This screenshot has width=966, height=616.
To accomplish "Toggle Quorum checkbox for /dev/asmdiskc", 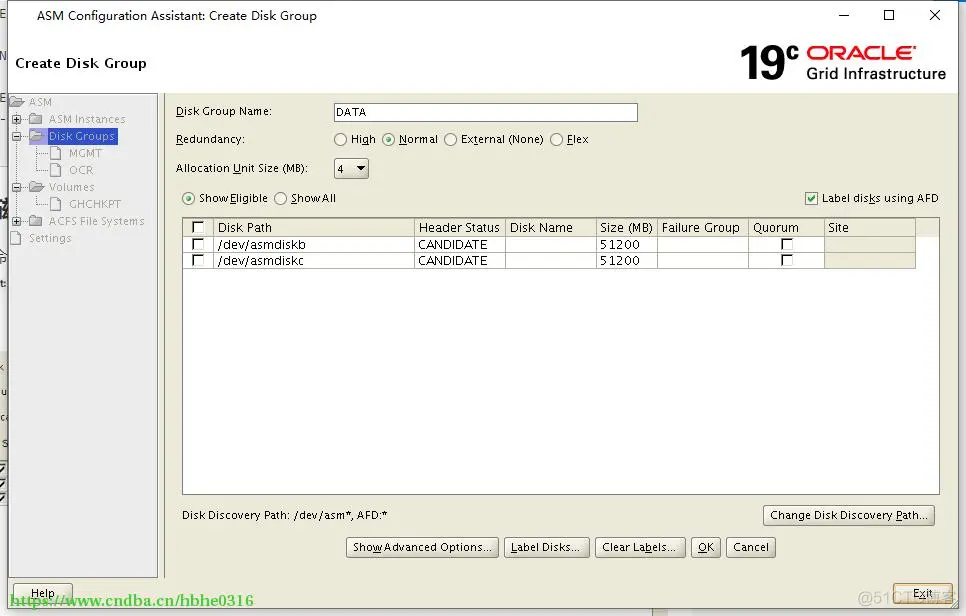I will point(787,261).
